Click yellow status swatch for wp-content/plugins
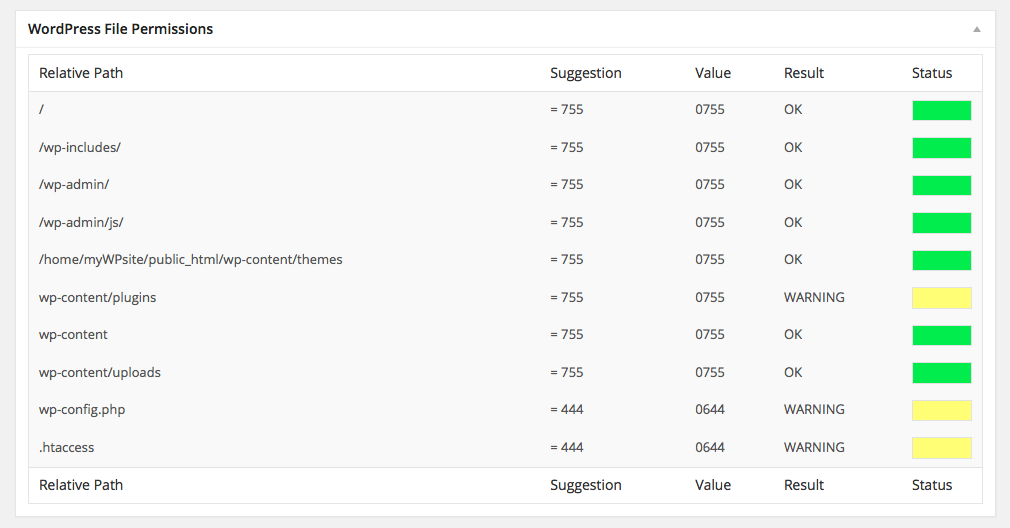The width and height of the screenshot is (1010, 528). pyautogui.click(x=941, y=297)
